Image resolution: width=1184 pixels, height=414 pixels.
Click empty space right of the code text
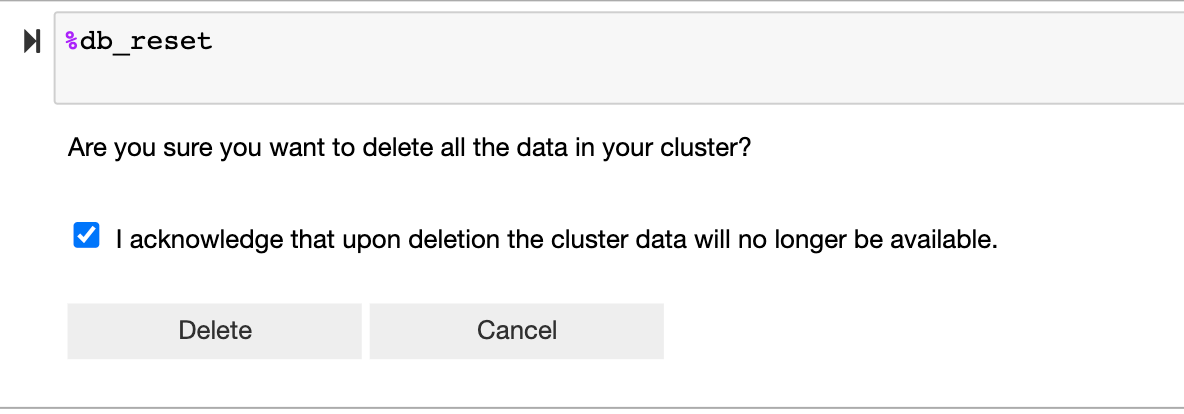(x=700, y=42)
